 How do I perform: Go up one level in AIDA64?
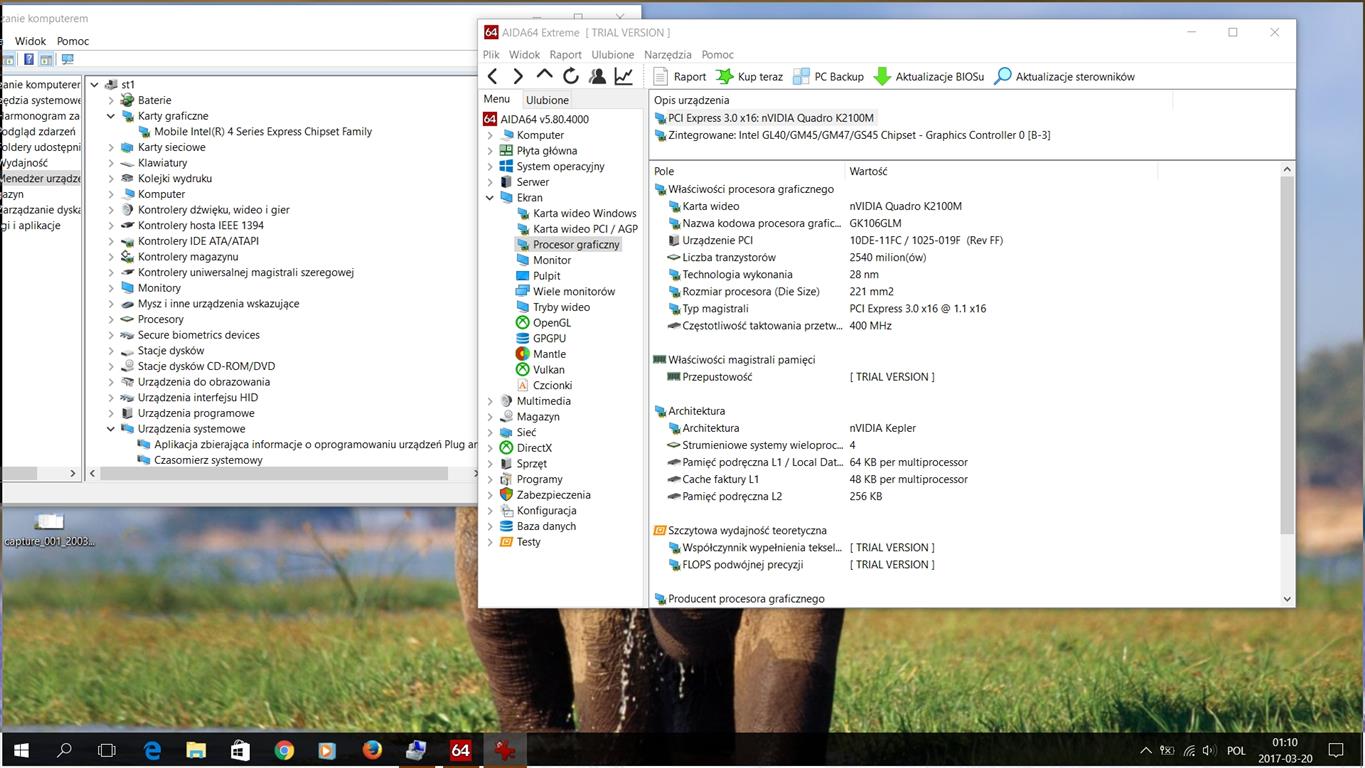tap(544, 75)
